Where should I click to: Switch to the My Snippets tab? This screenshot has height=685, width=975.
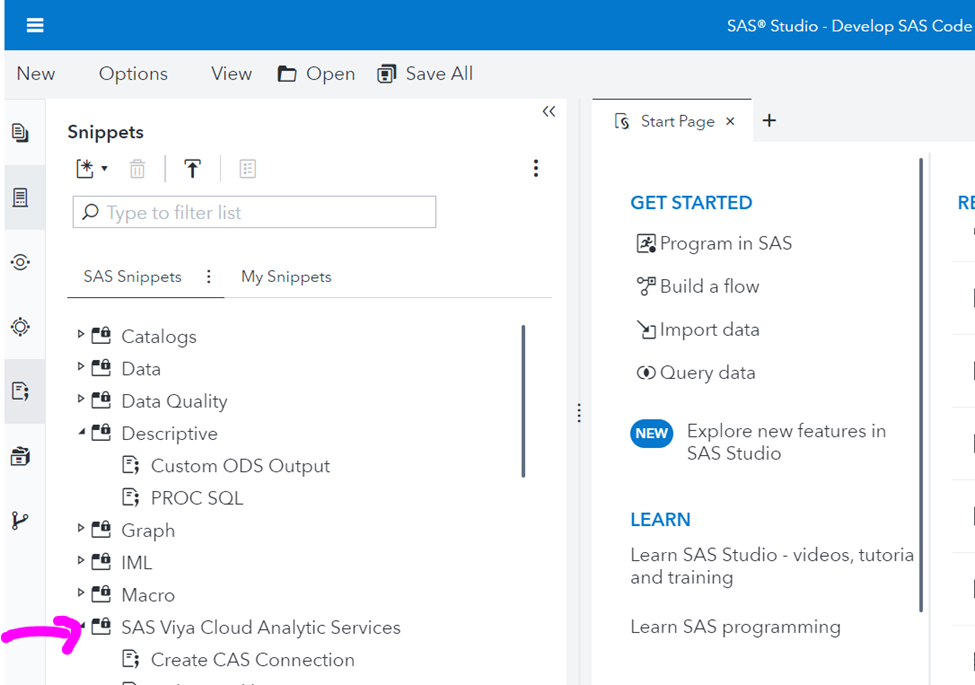[x=286, y=277]
